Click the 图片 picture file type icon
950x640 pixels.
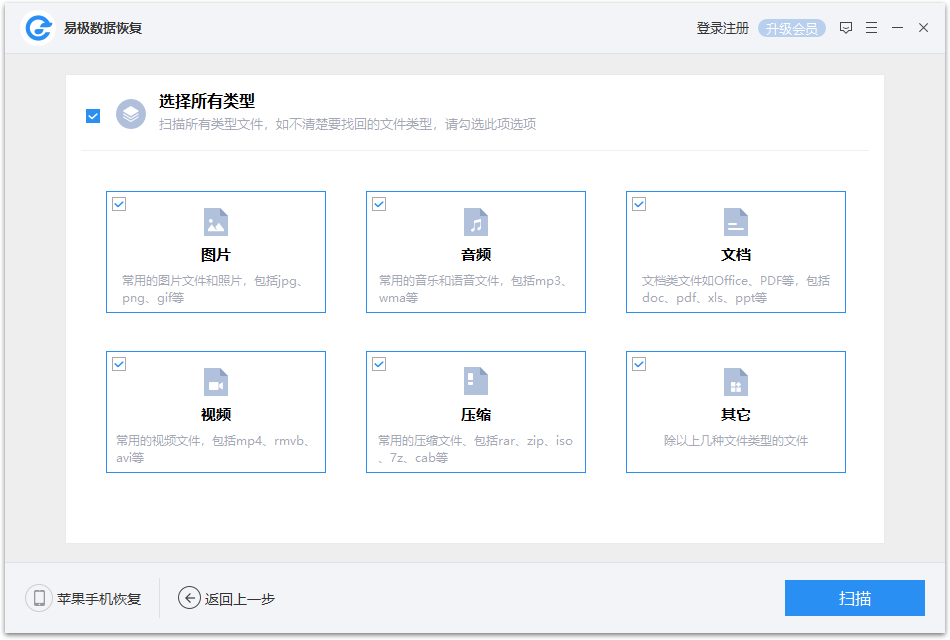[x=216, y=221]
